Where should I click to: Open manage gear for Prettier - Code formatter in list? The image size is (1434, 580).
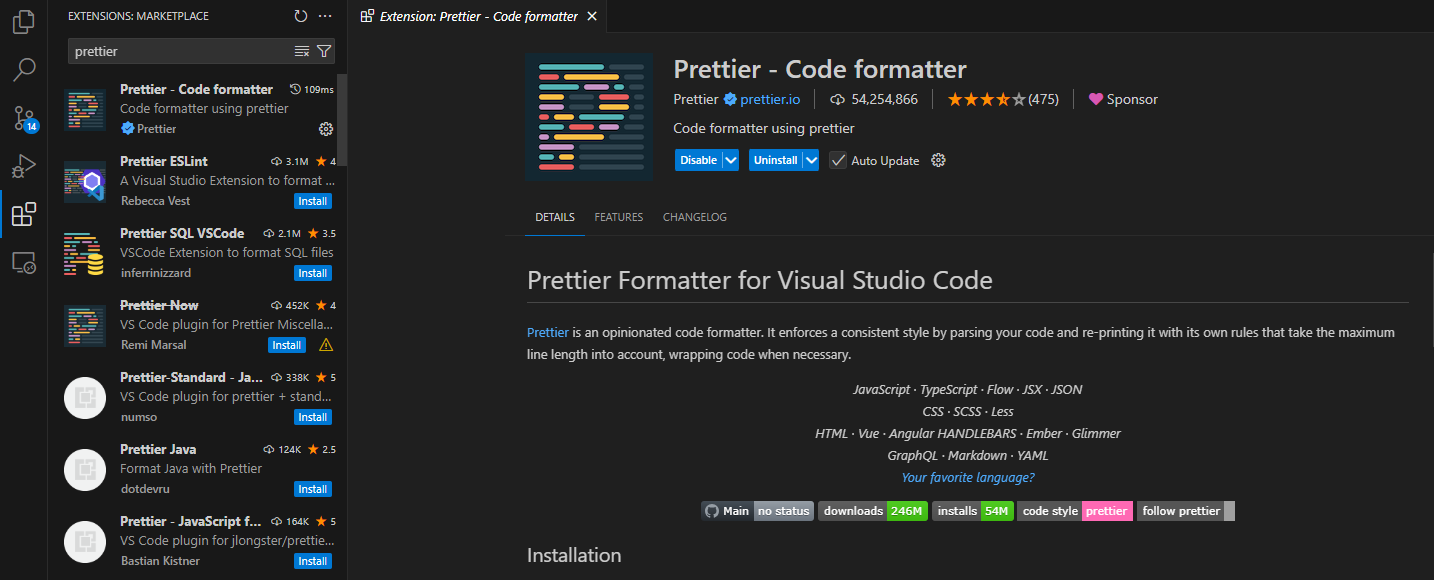(325, 129)
